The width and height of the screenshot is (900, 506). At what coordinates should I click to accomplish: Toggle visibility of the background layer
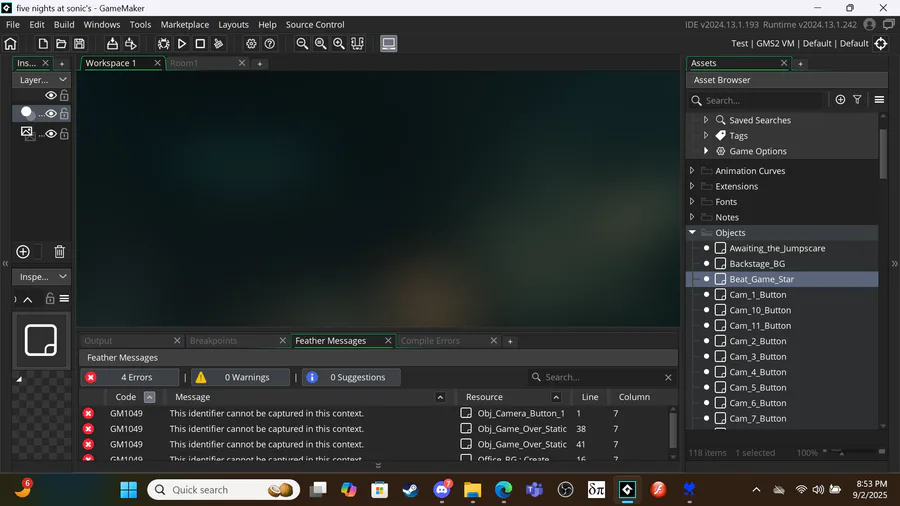[51, 134]
